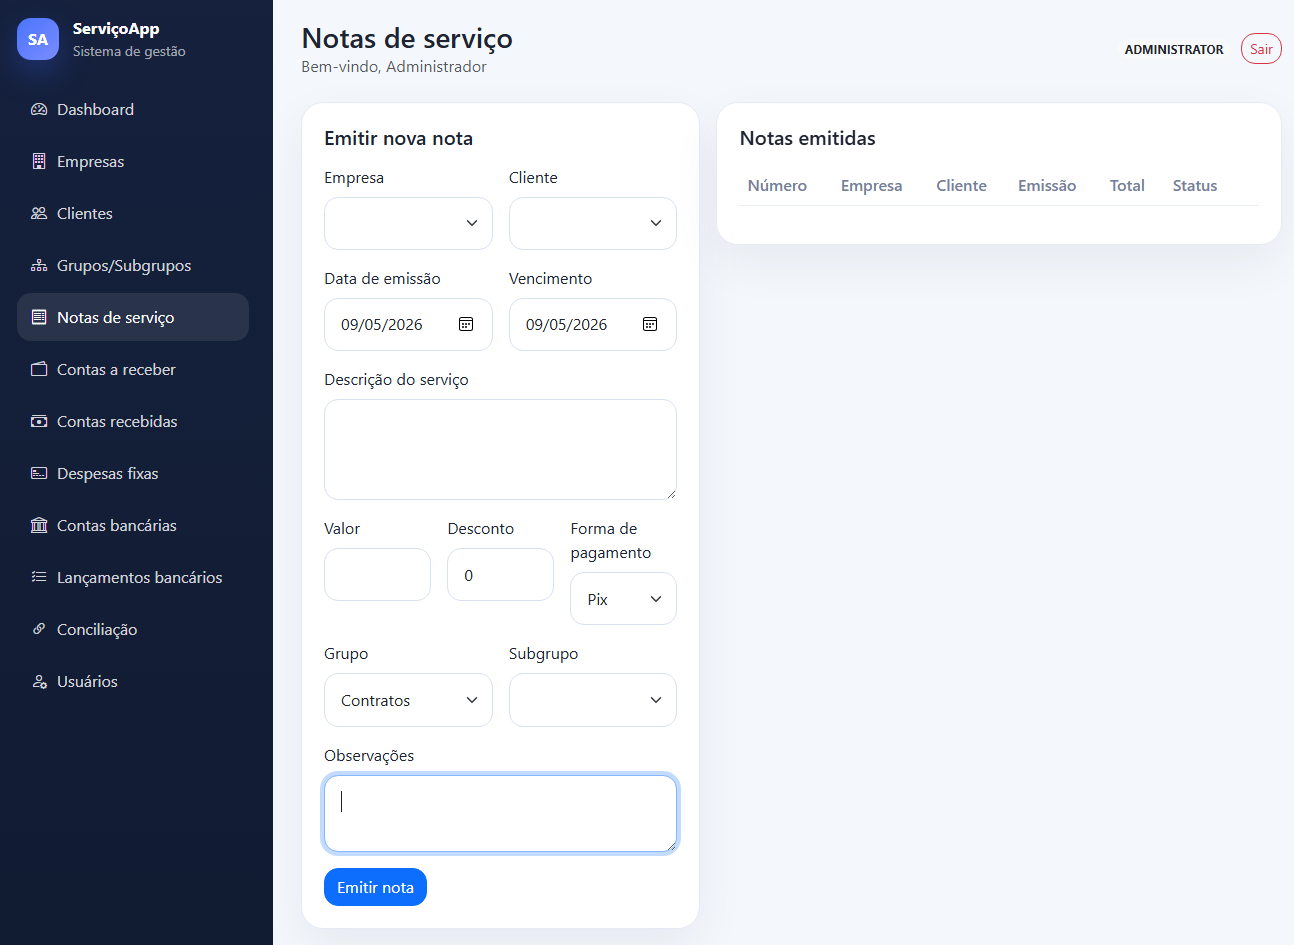Navigate to Grupos/Subgrupos
The width and height of the screenshot is (1294, 945).
(133, 265)
